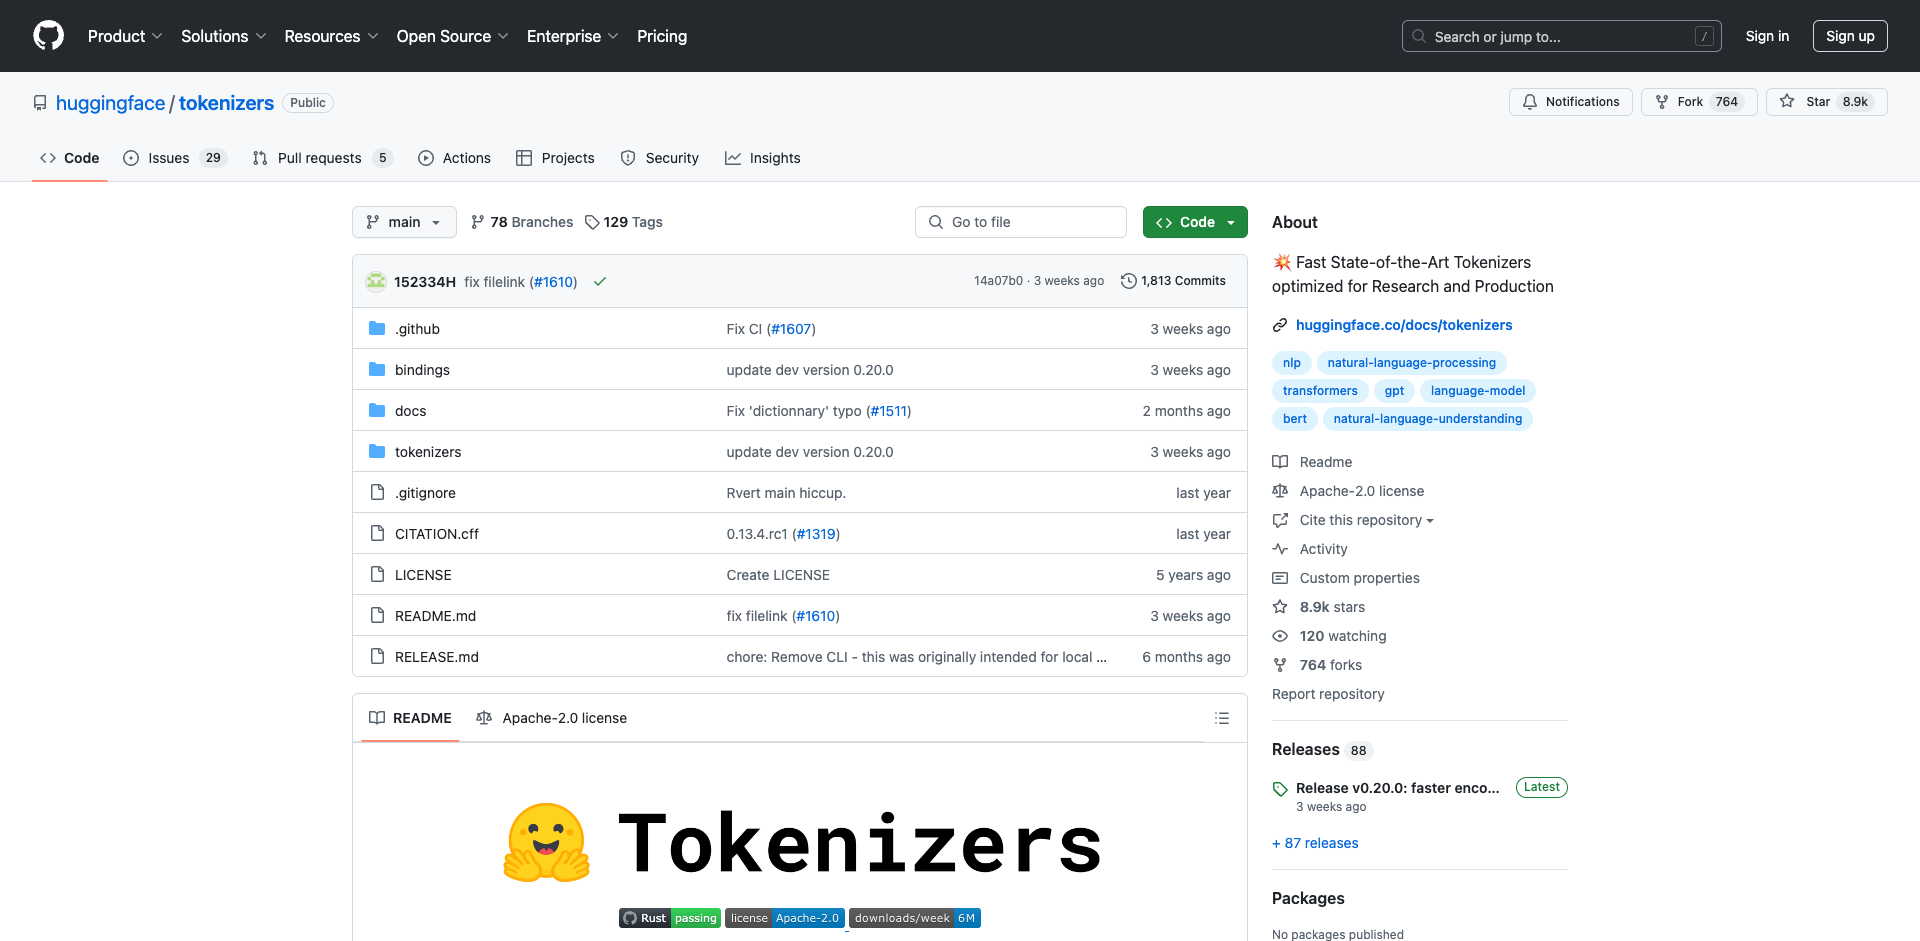1920x941 pixels.
Task: Click the Notifications bell icon
Action: (x=1530, y=102)
